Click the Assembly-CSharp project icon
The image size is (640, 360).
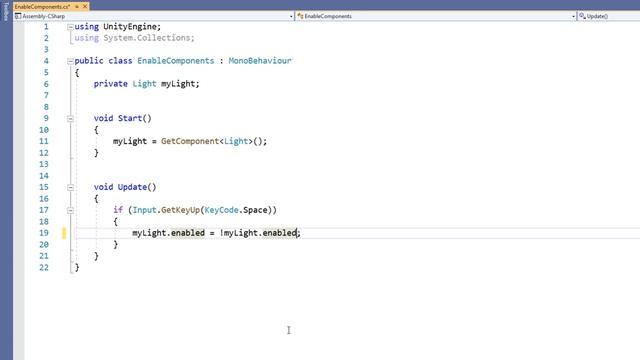(18, 16)
